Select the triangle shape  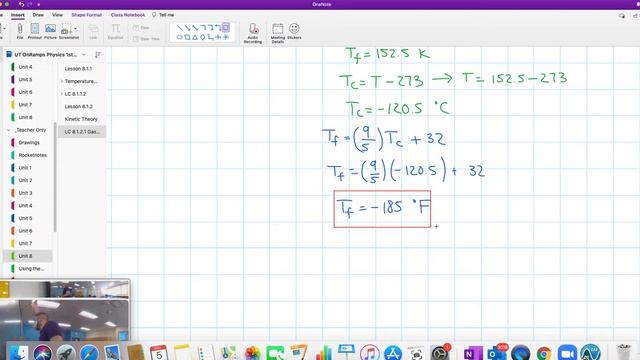(195, 37)
